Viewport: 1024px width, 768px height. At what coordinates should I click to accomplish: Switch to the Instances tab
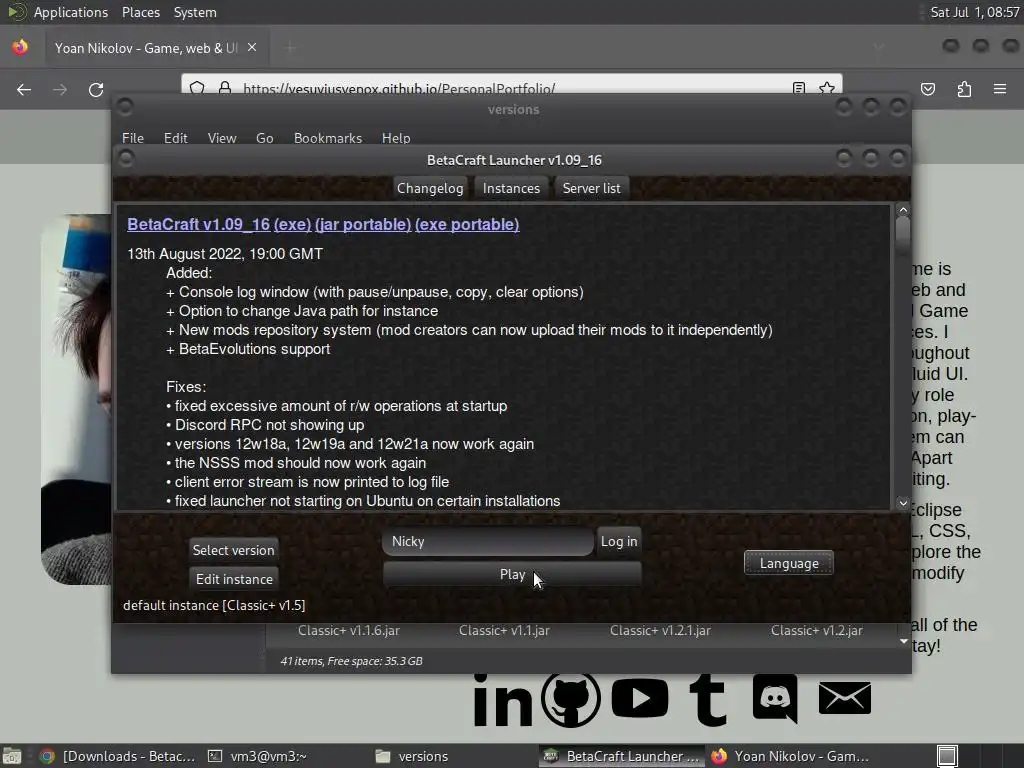click(x=511, y=188)
